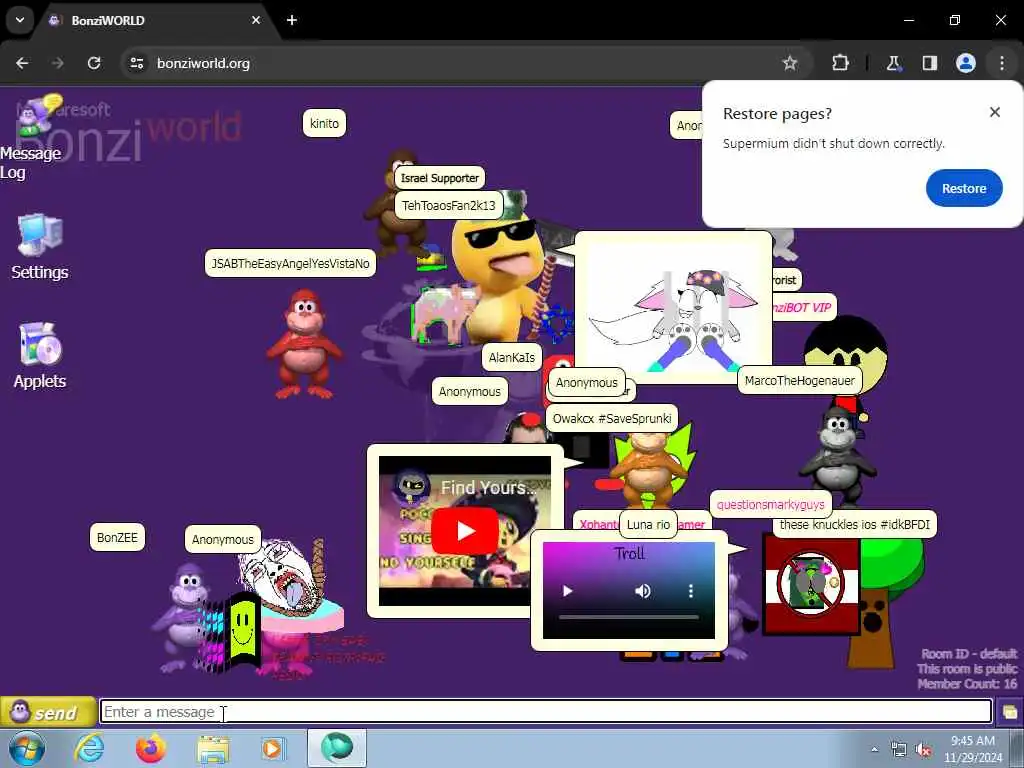Click the Israel Supporter name tag
Image resolution: width=1024 pixels, height=768 pixels.
coord(439,178)
